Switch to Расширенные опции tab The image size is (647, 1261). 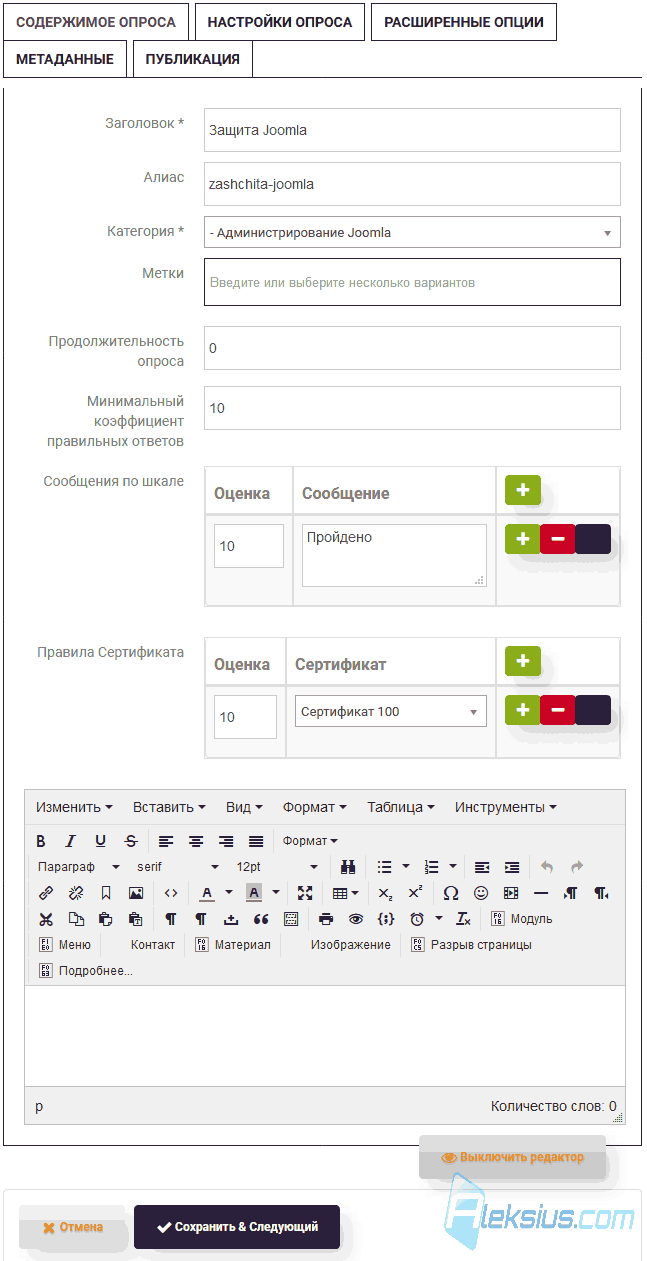tap(464, 22)
